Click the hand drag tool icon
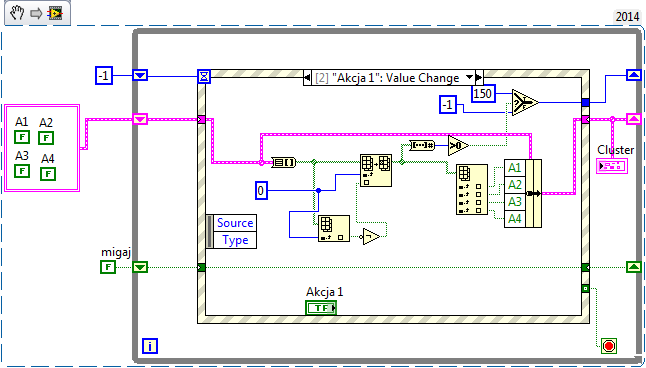646x368 pixels. (17, 13)
